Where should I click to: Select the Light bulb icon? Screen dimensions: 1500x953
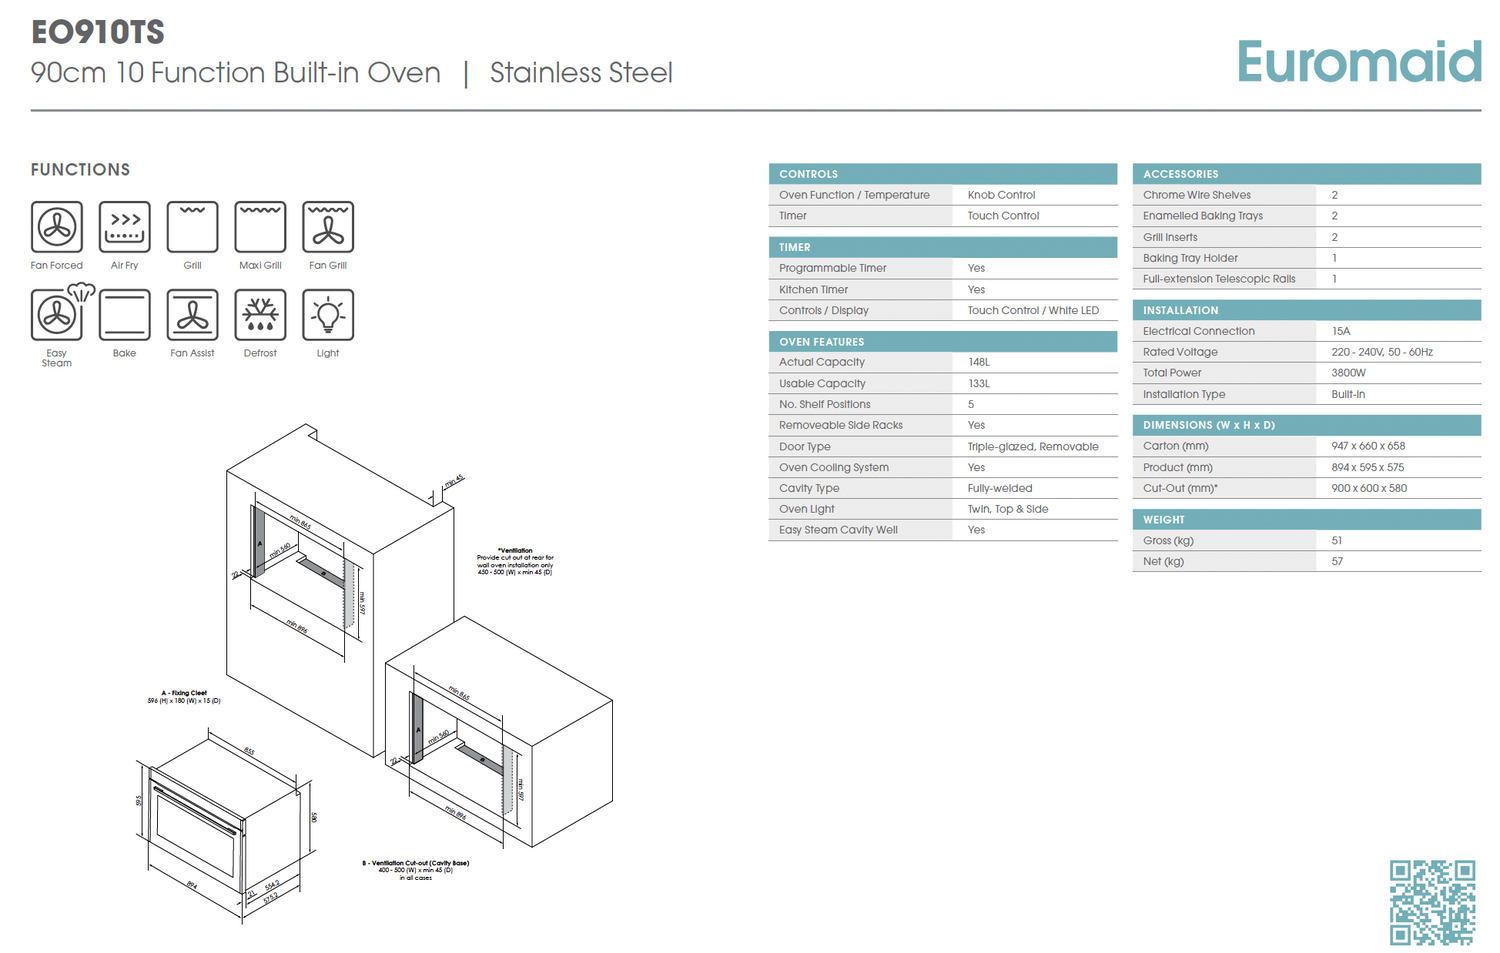328,315
